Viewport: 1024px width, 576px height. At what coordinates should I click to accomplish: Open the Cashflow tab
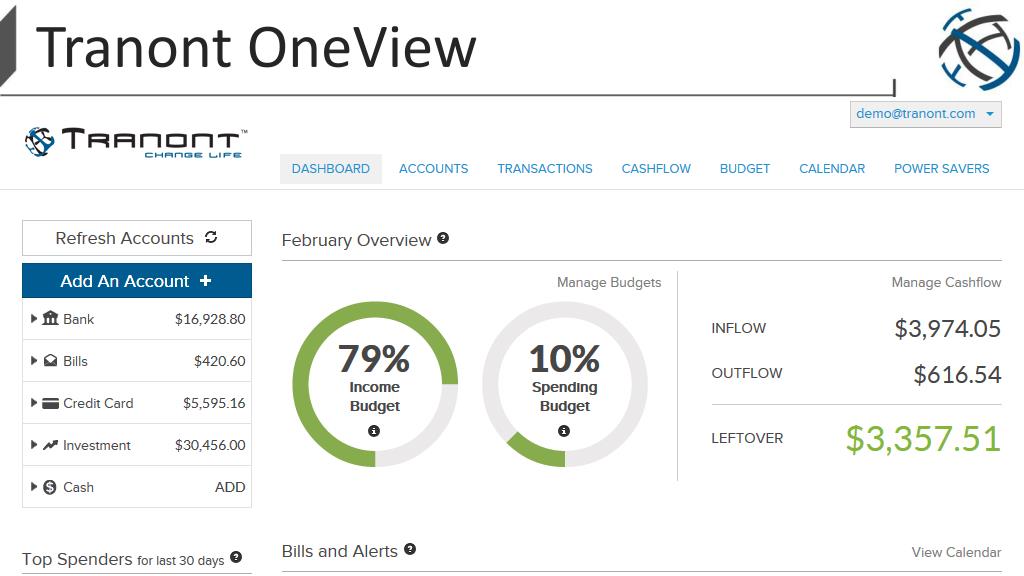[656, 168]
